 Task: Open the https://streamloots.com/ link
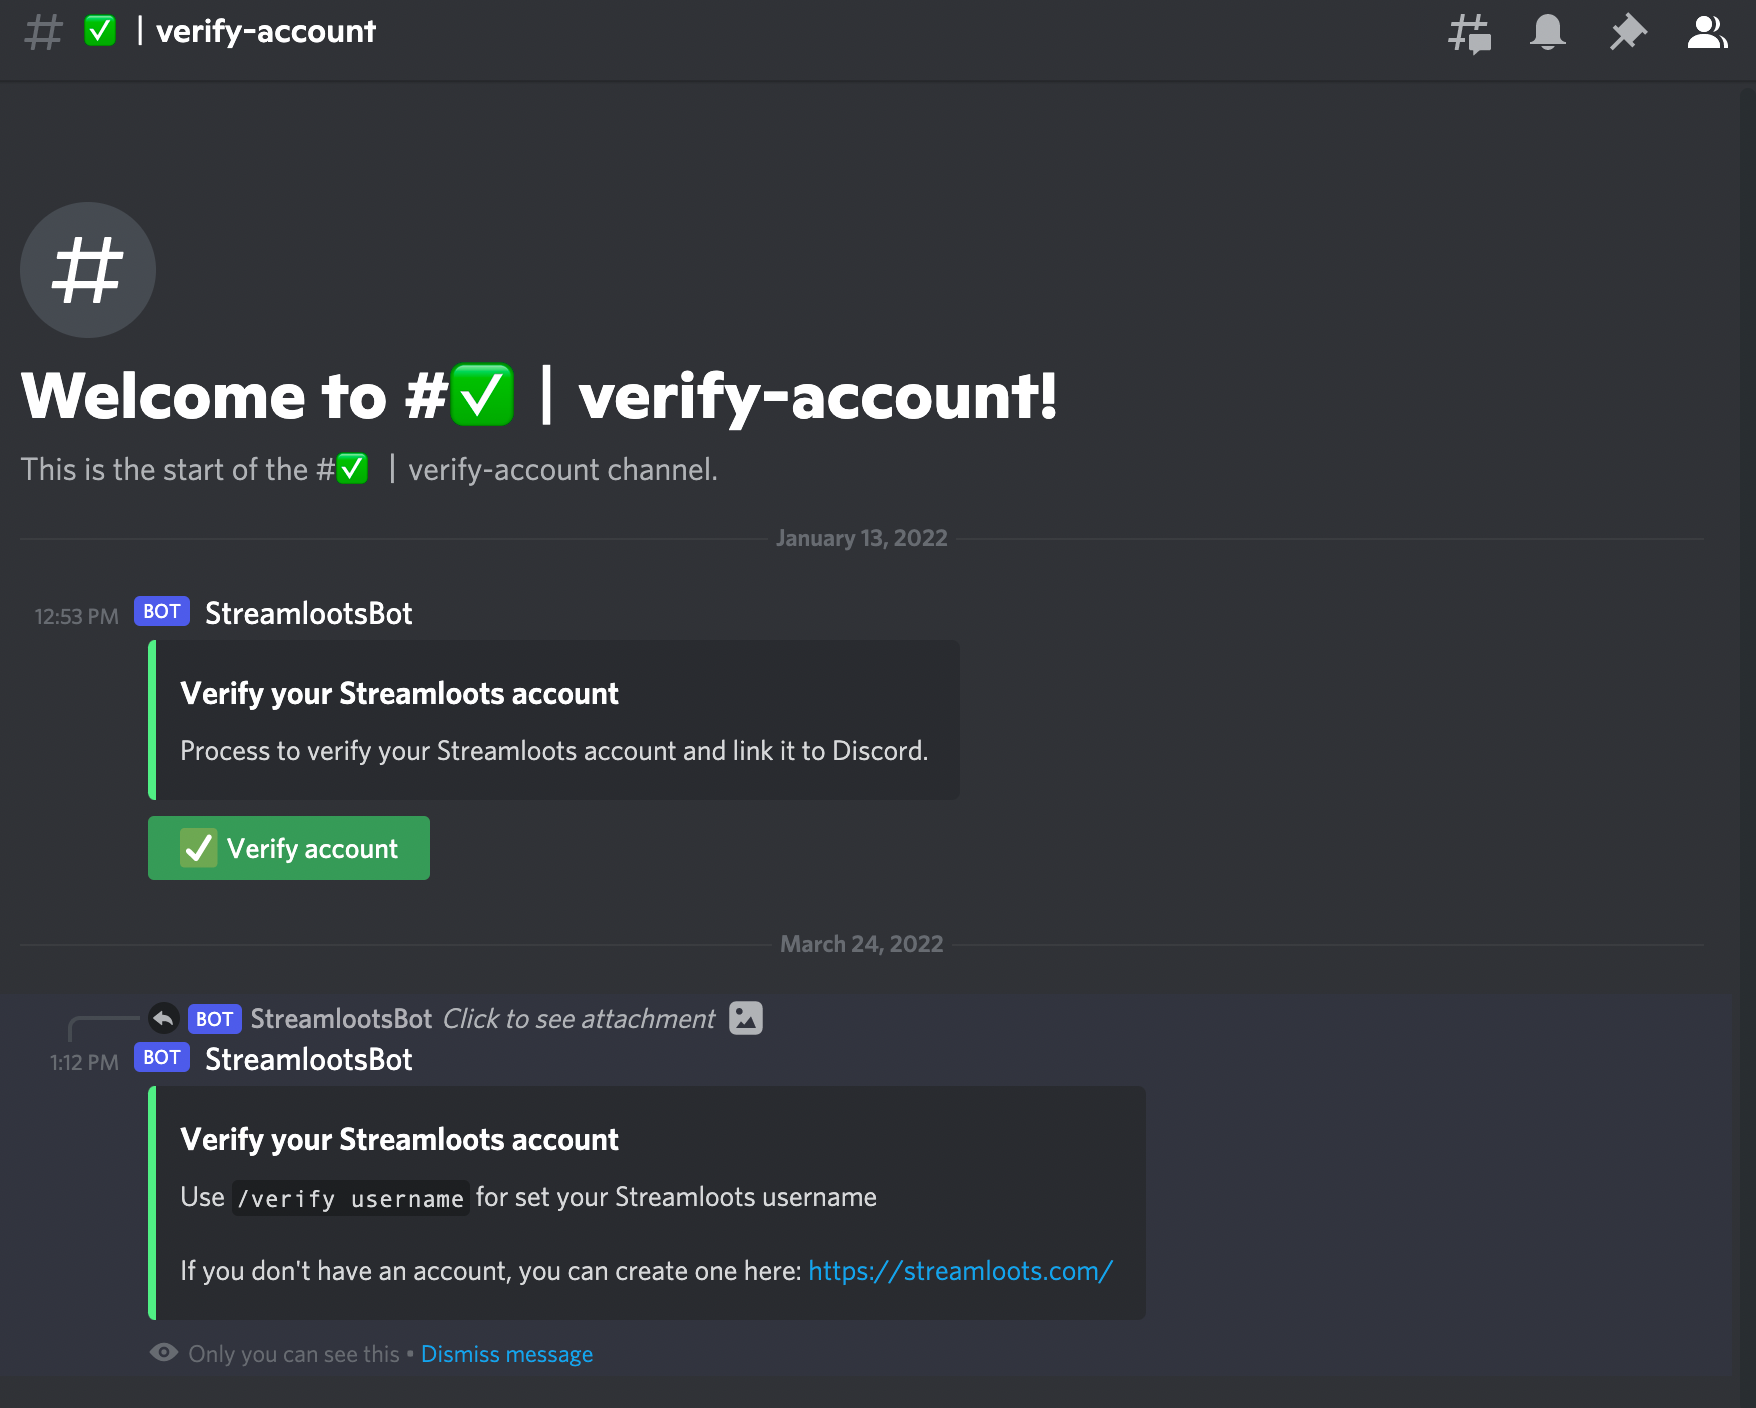point(960,1271)
